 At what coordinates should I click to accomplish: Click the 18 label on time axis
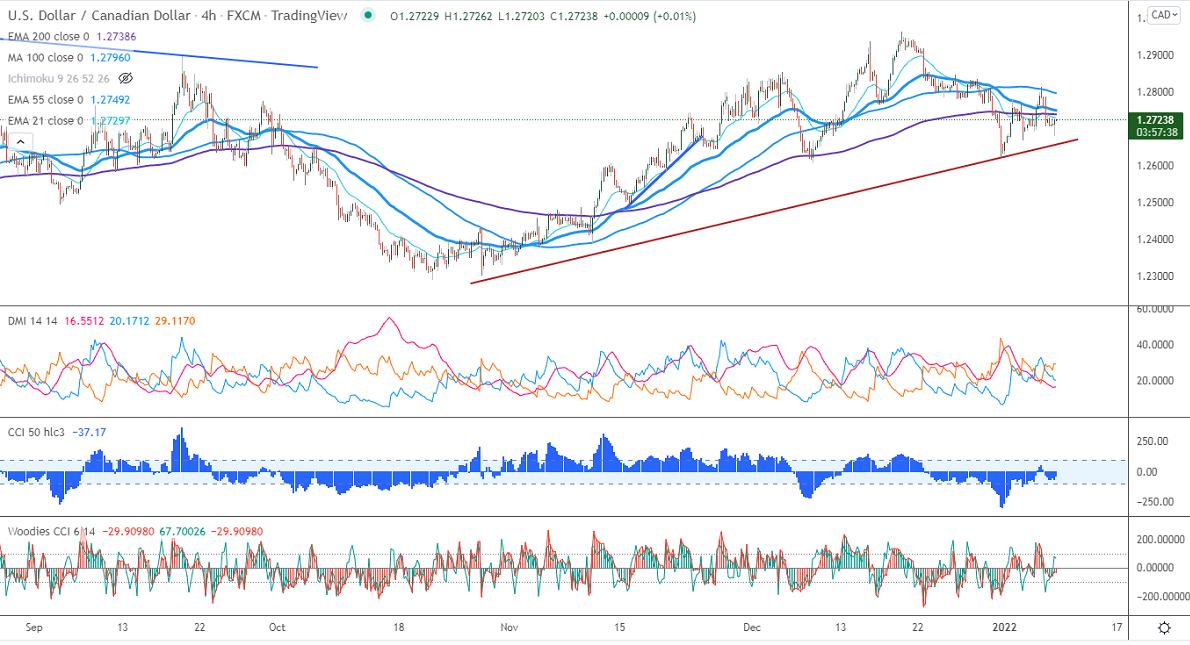pyautogui.click(x=398, y=628)
